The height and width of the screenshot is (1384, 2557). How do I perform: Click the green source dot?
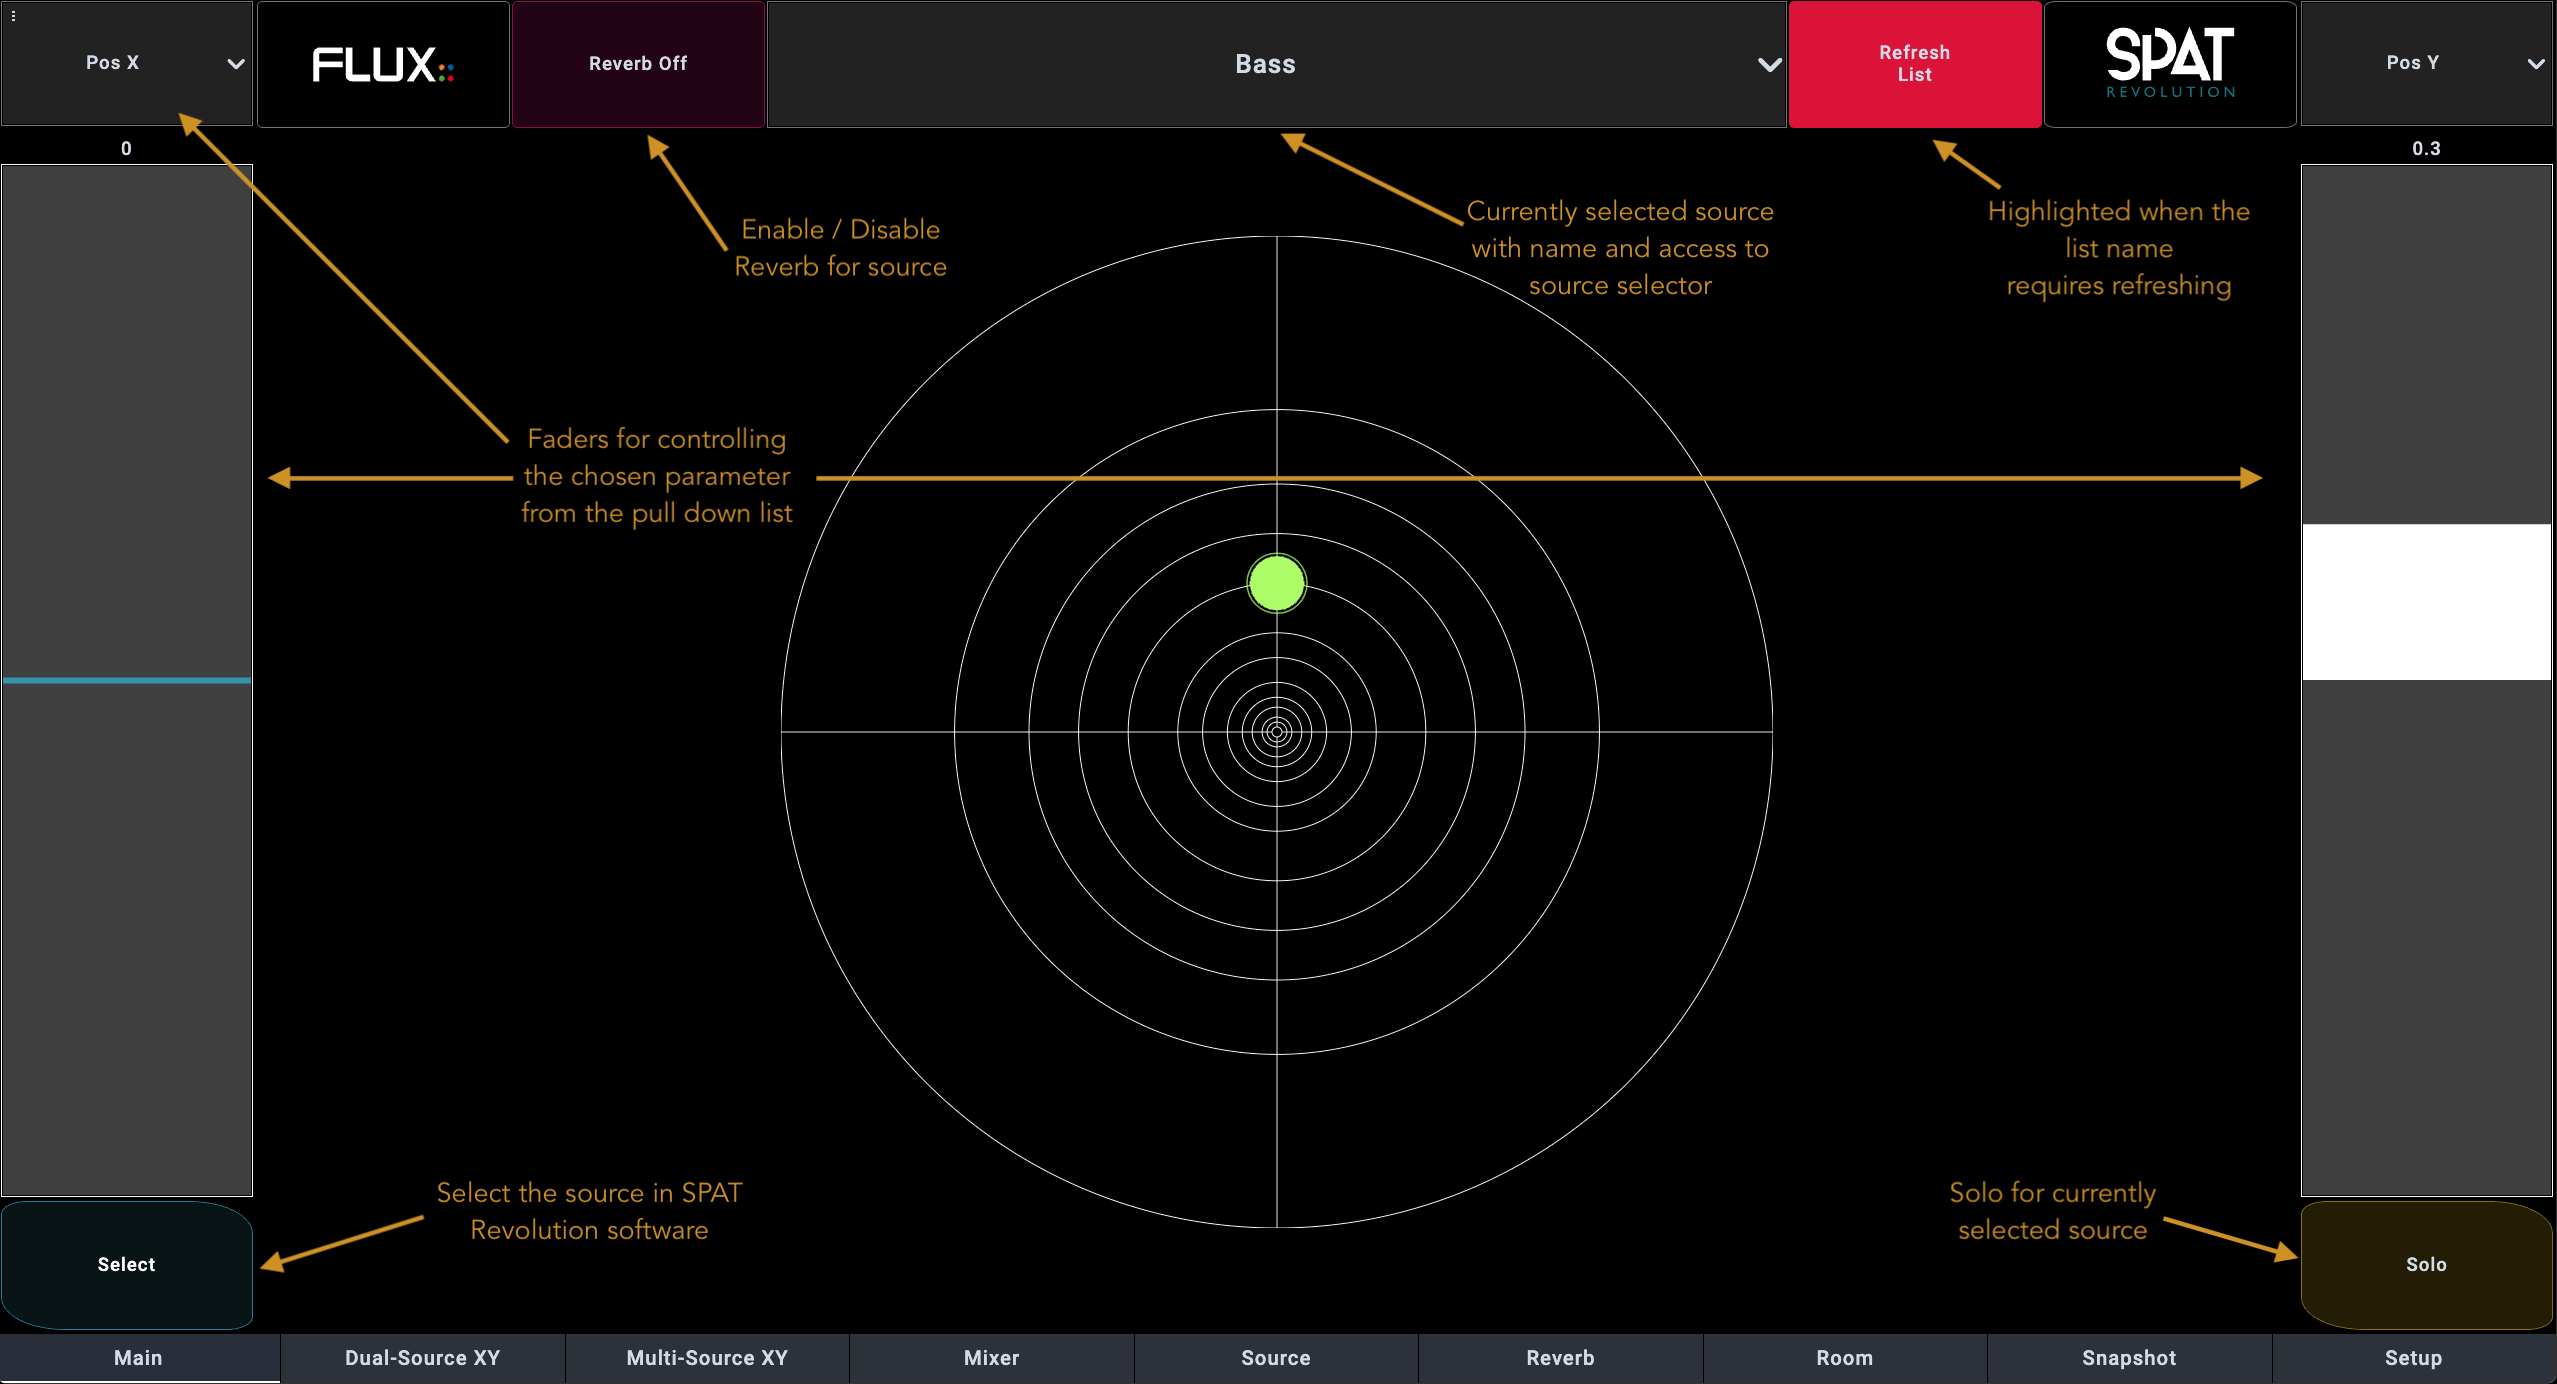(1276, 583)
